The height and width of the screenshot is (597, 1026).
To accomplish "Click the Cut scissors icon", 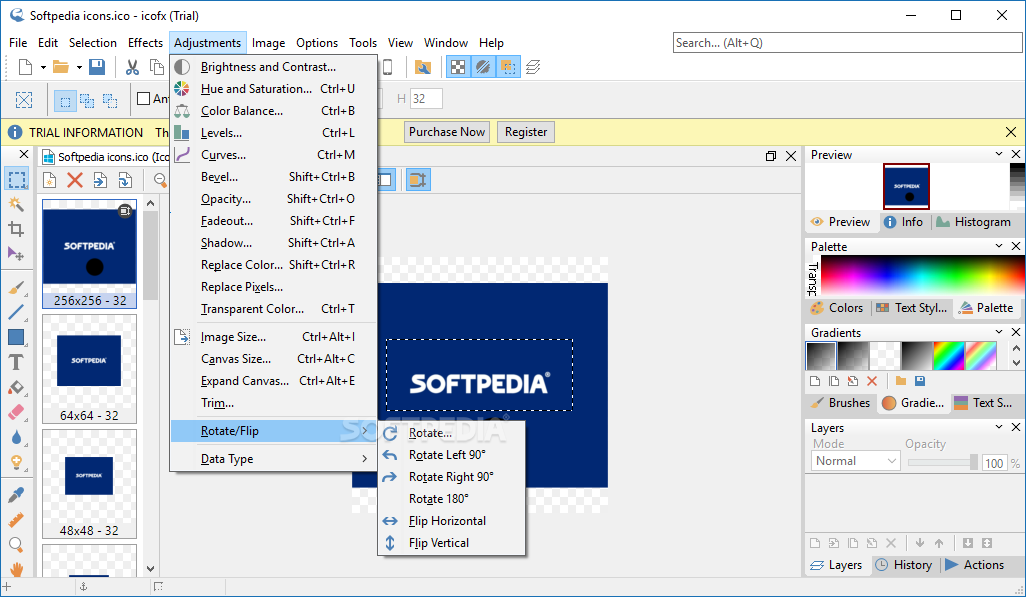I will [x=132, y=67].
